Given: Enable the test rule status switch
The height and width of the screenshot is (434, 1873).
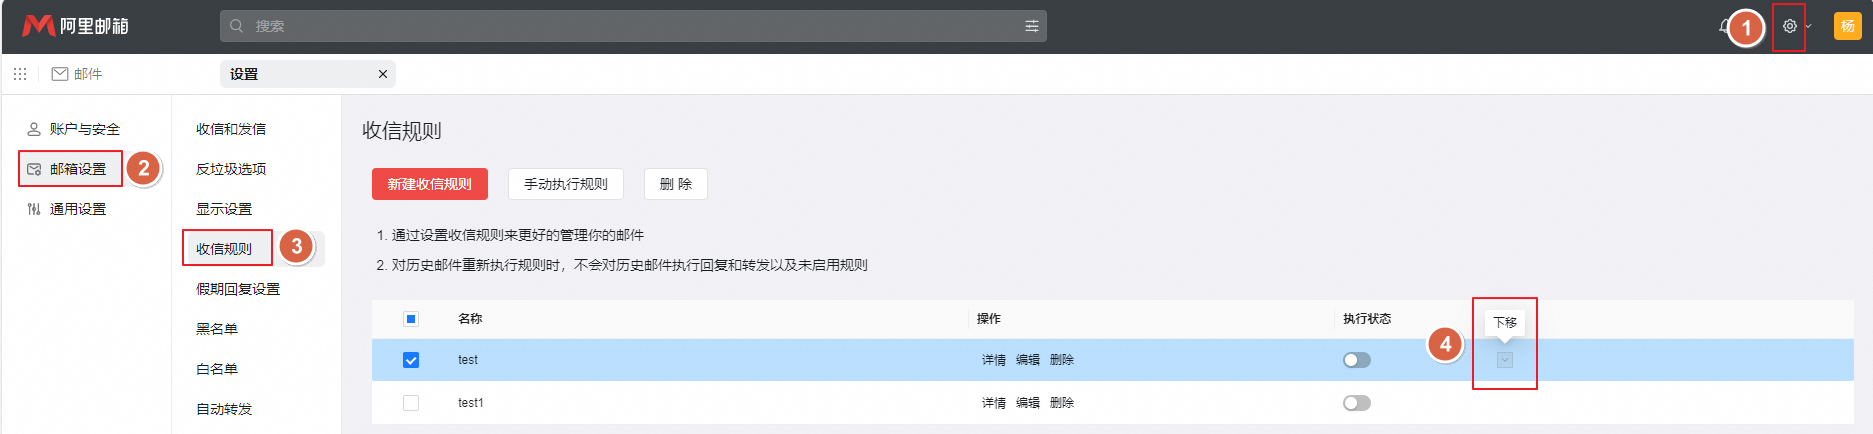Looking at the screenshot, I should (x=1356, y=360).
